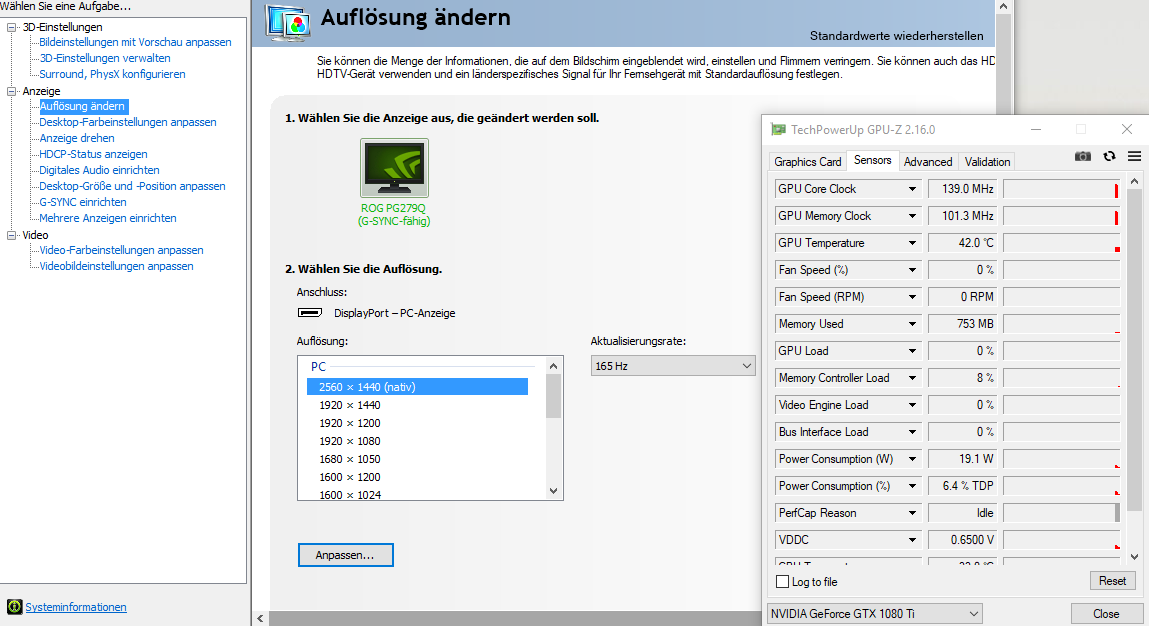1149x626 pixels.
Task: Click the GPU-Z Reset button
Action: pyautogui.click(x=1112, y=581)
